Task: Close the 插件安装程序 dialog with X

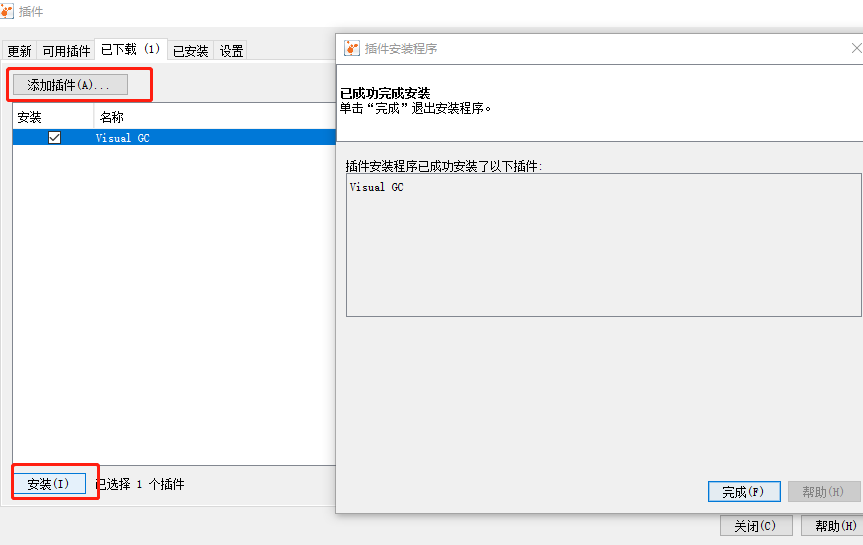Action: pos(856,48)
